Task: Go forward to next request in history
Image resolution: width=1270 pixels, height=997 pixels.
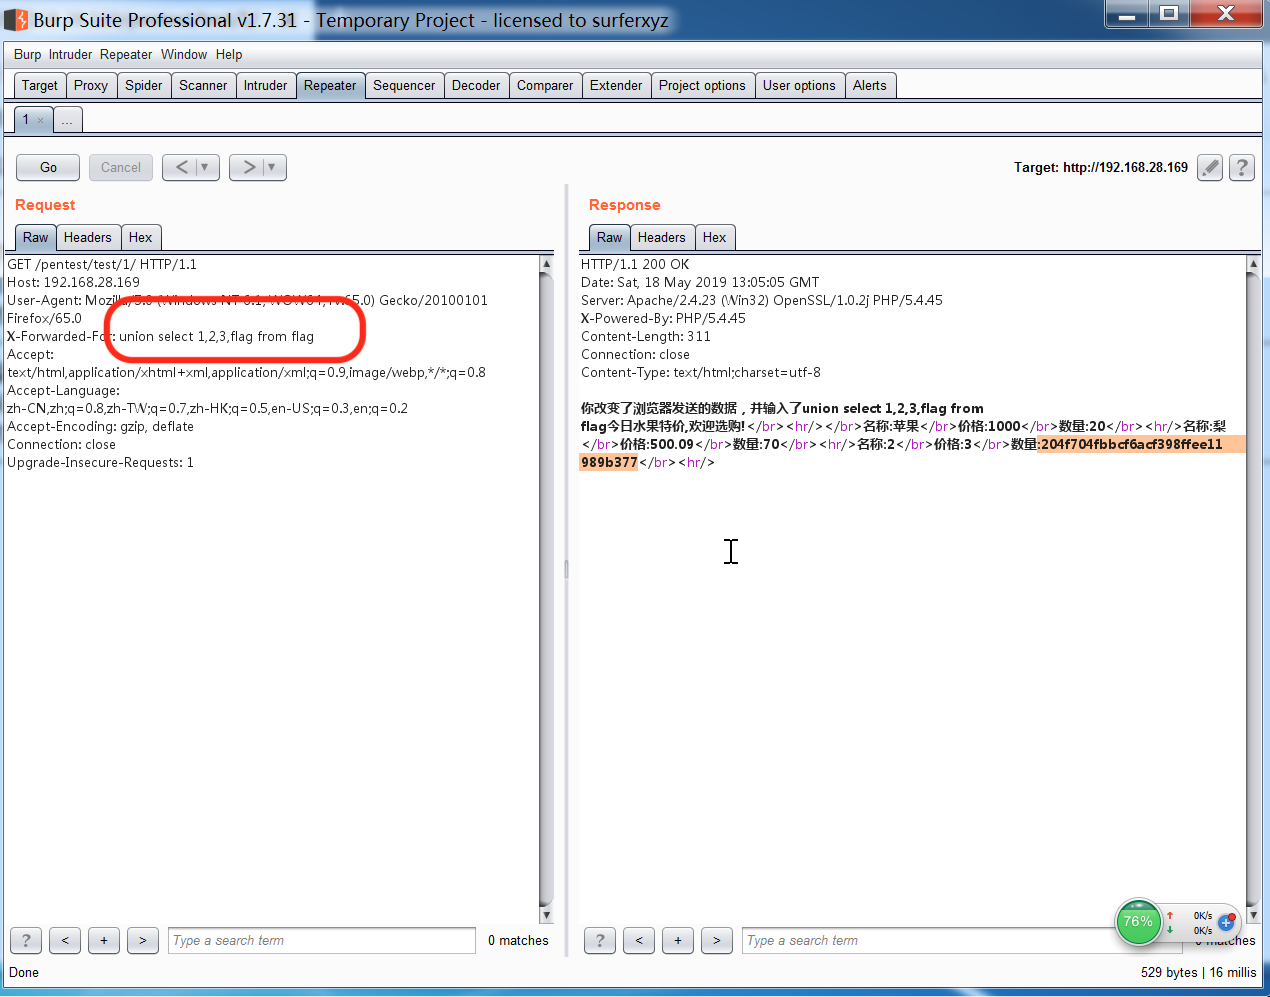Action: pos(249,167)
